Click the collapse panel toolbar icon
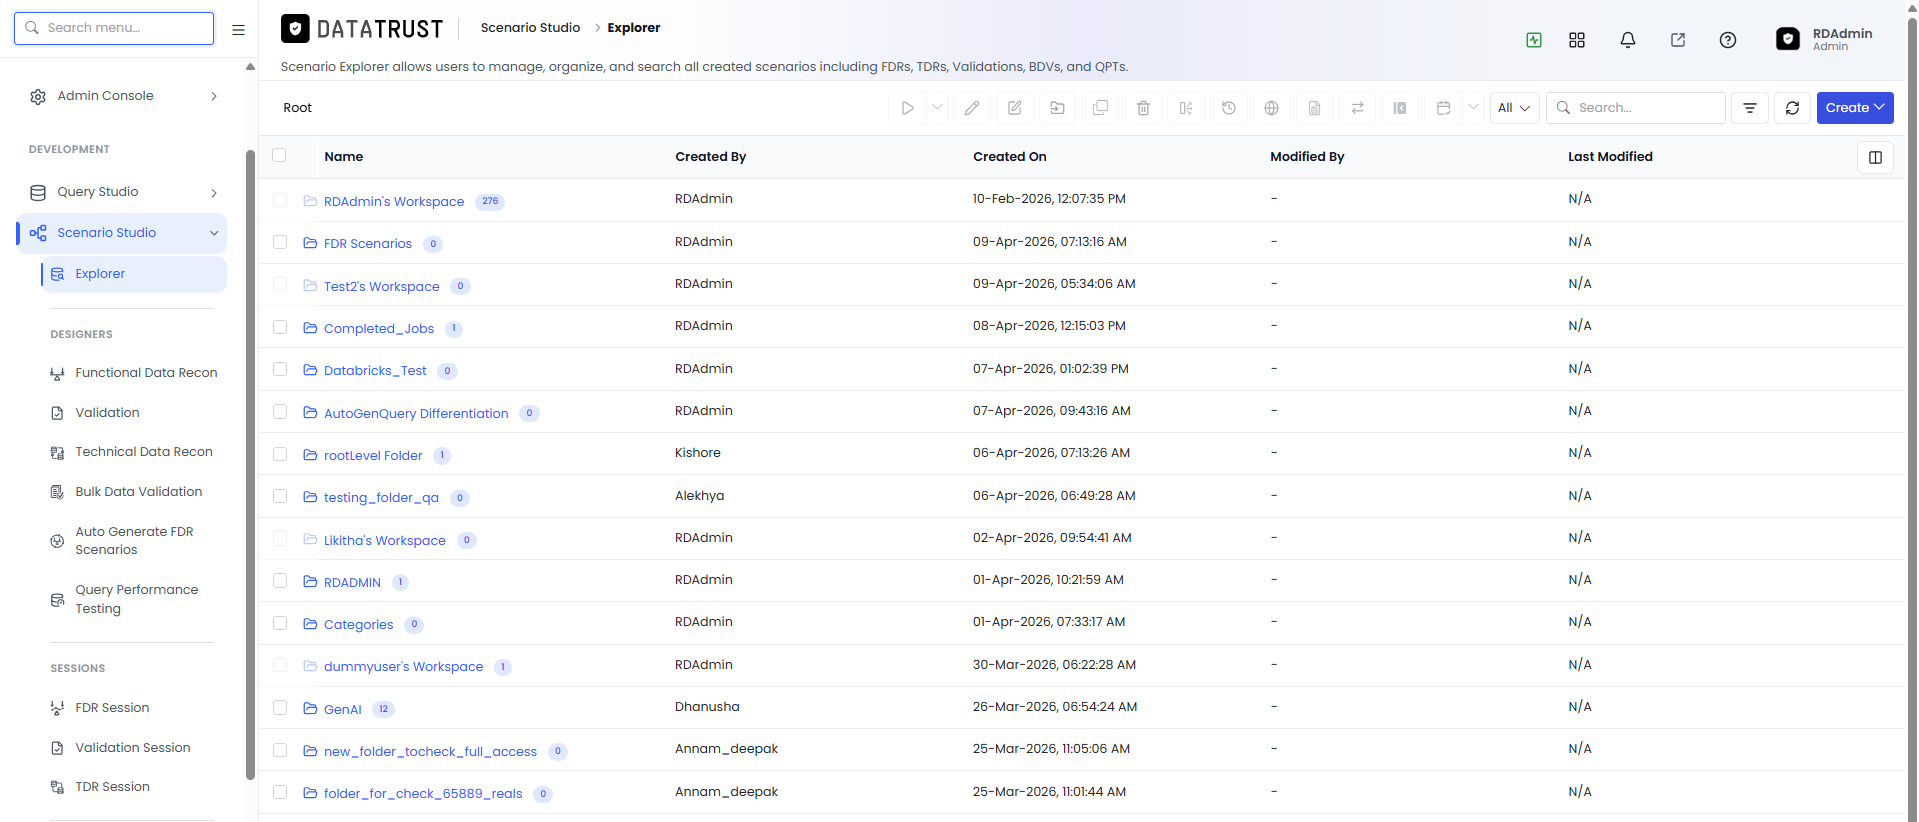Screen dimensions: 1919x822 point(1400,108)
